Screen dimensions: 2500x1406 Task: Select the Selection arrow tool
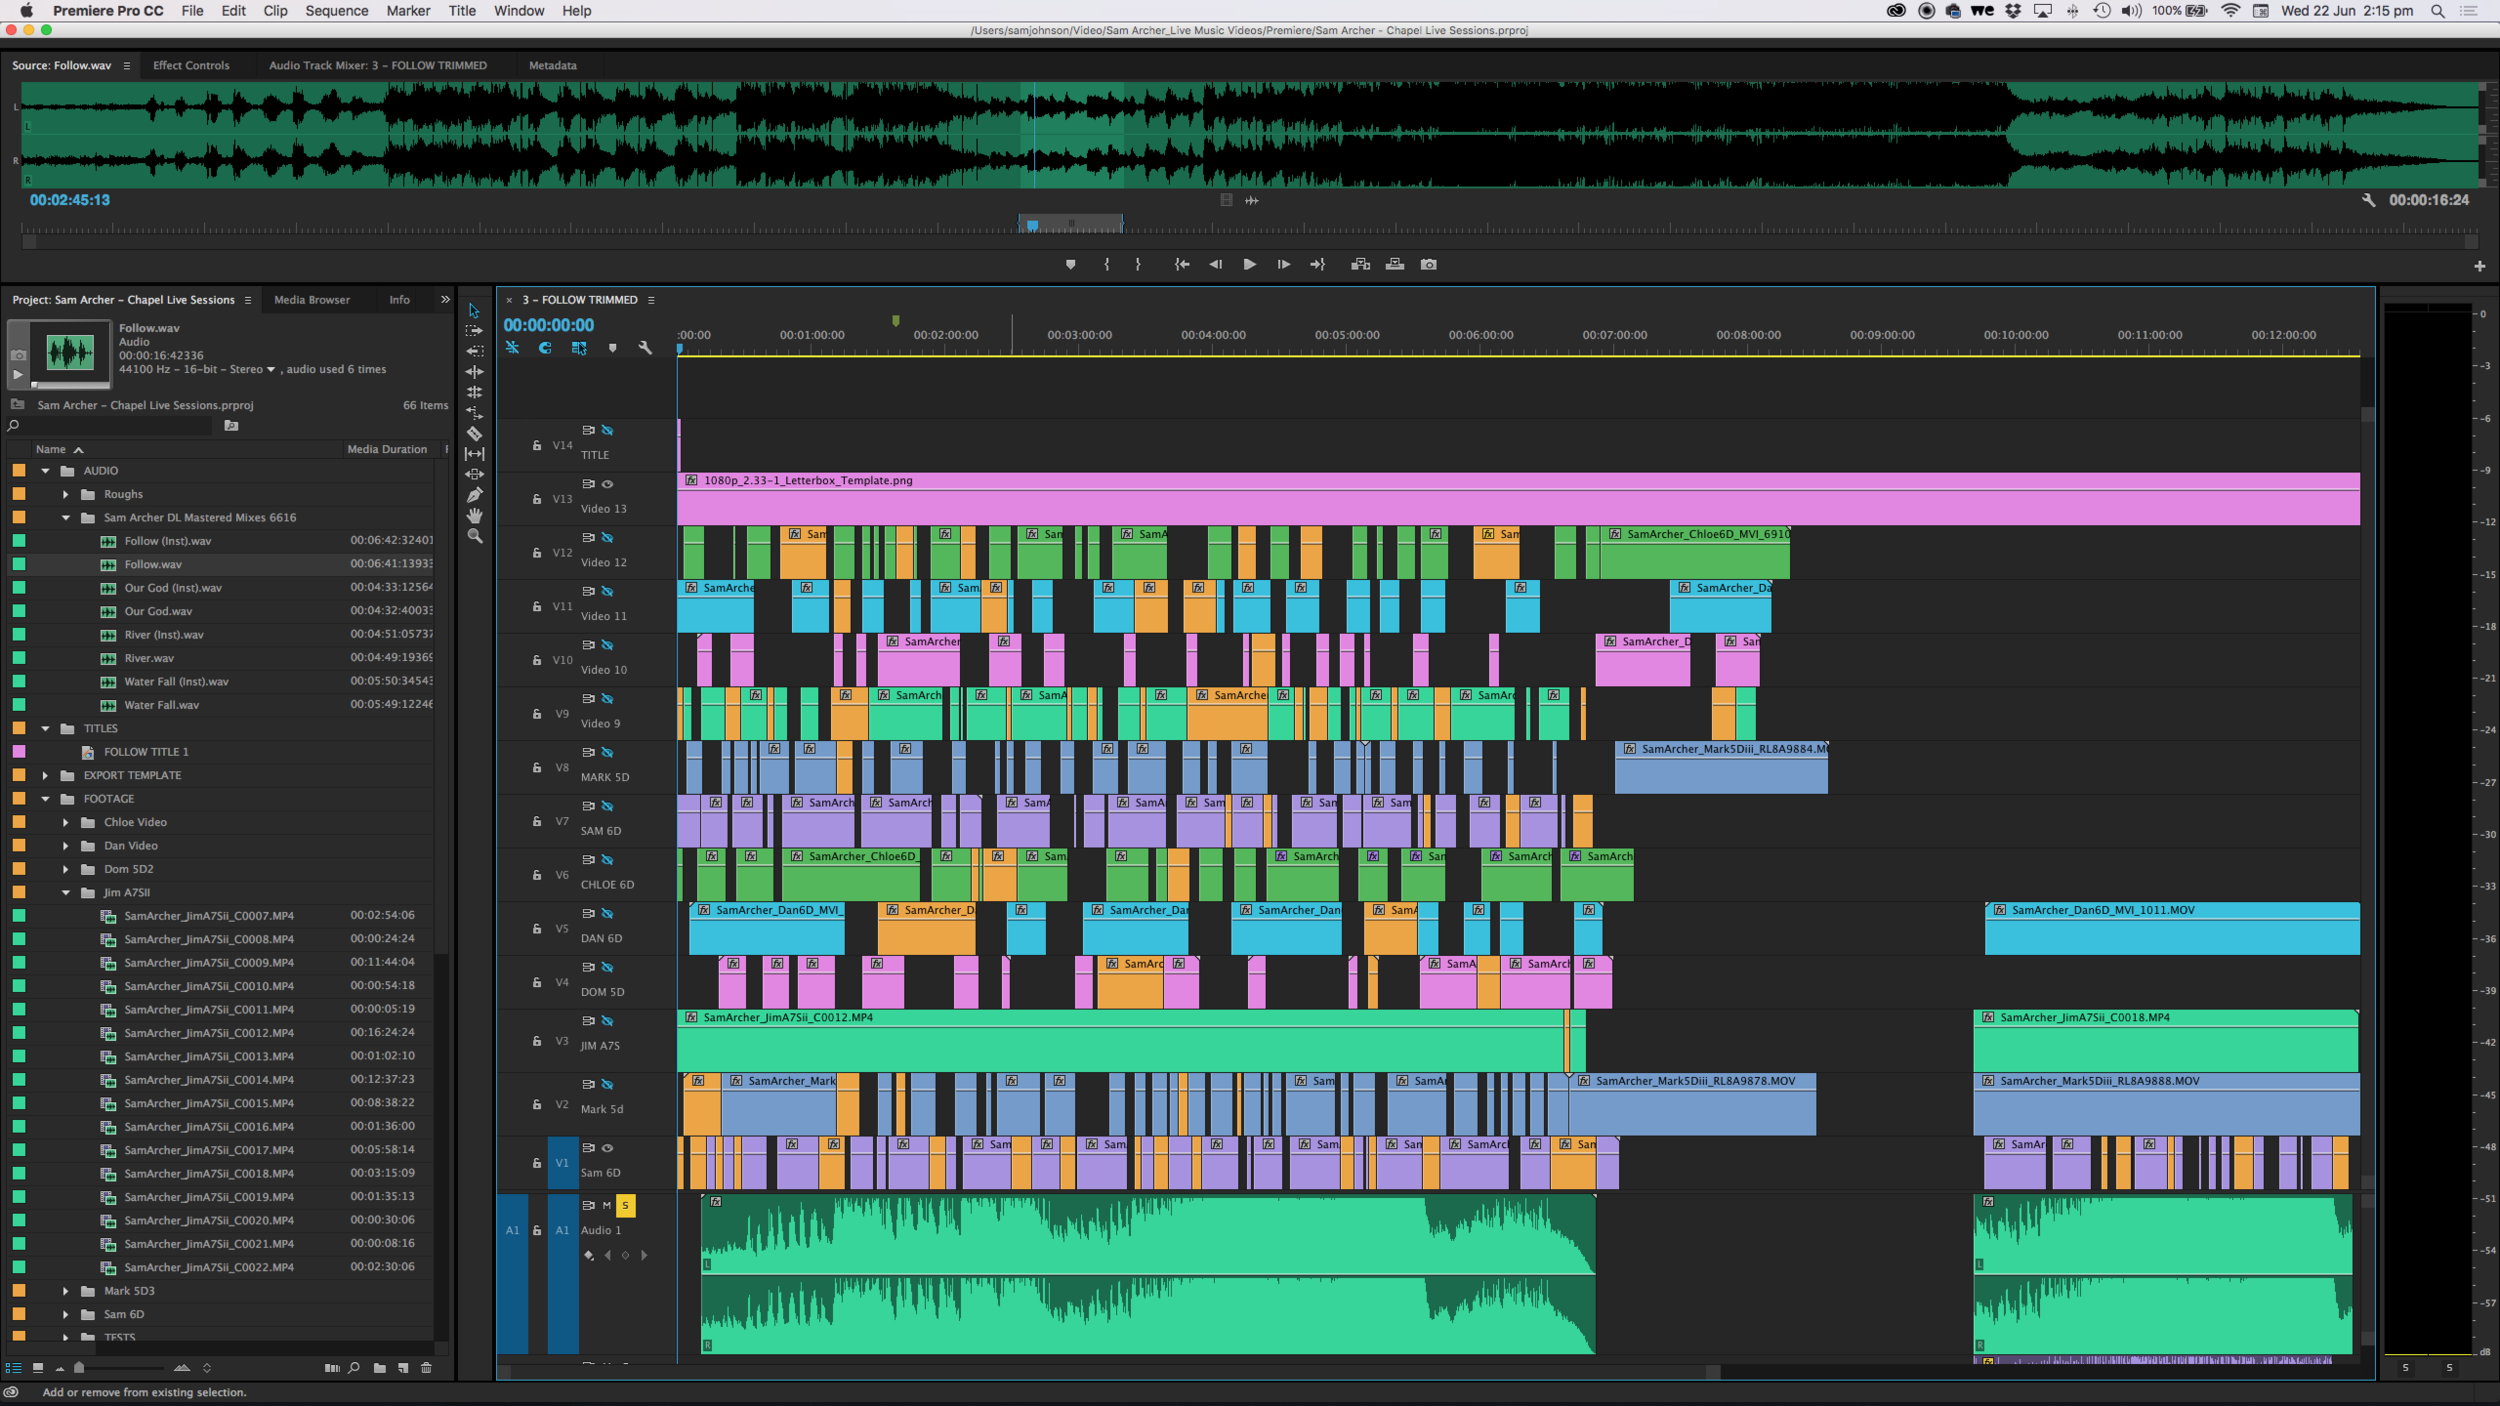(474, 311)
